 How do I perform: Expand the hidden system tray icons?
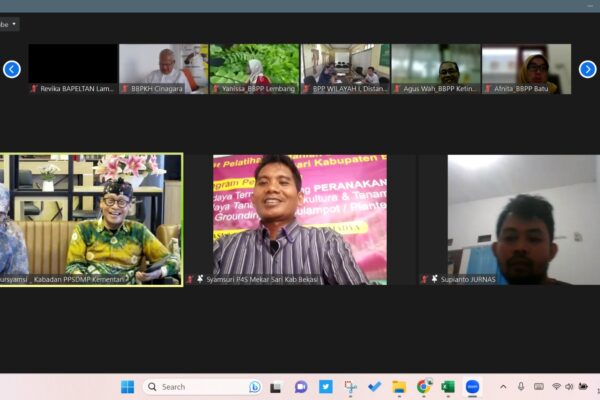[503, 387]
